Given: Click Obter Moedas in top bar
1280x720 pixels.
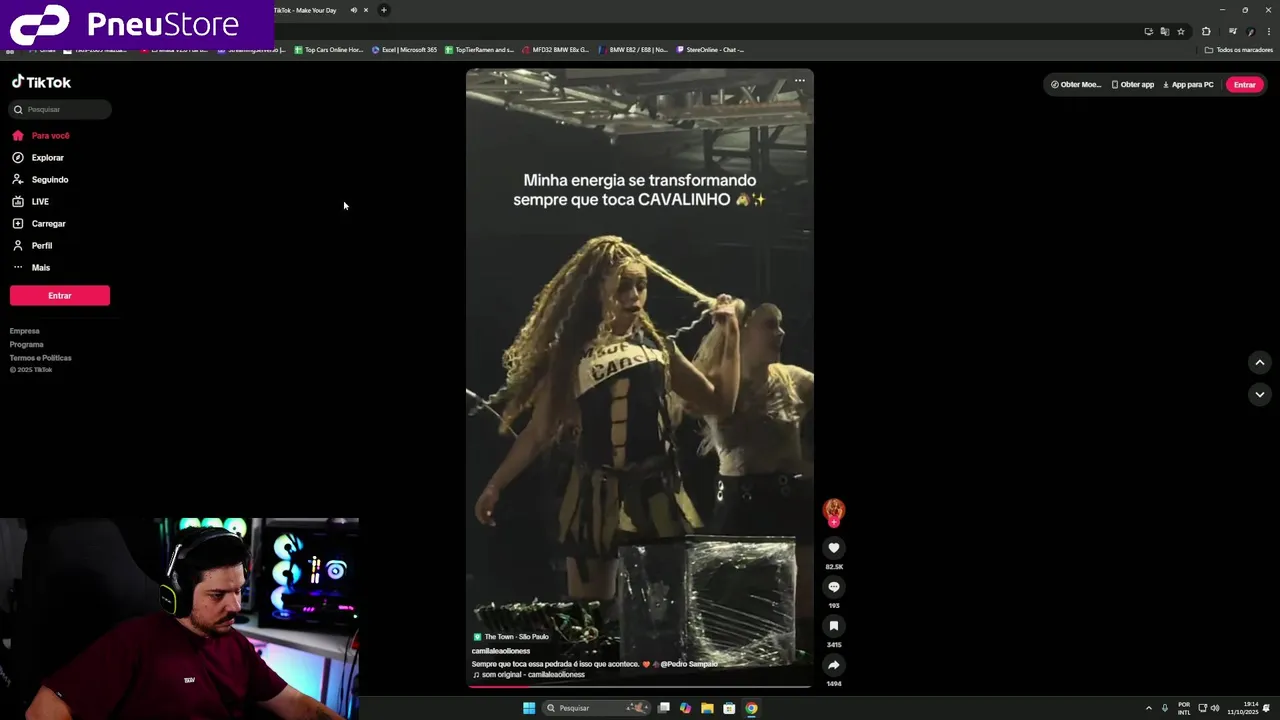Looking at the screenshot, I should (1076, 84).
